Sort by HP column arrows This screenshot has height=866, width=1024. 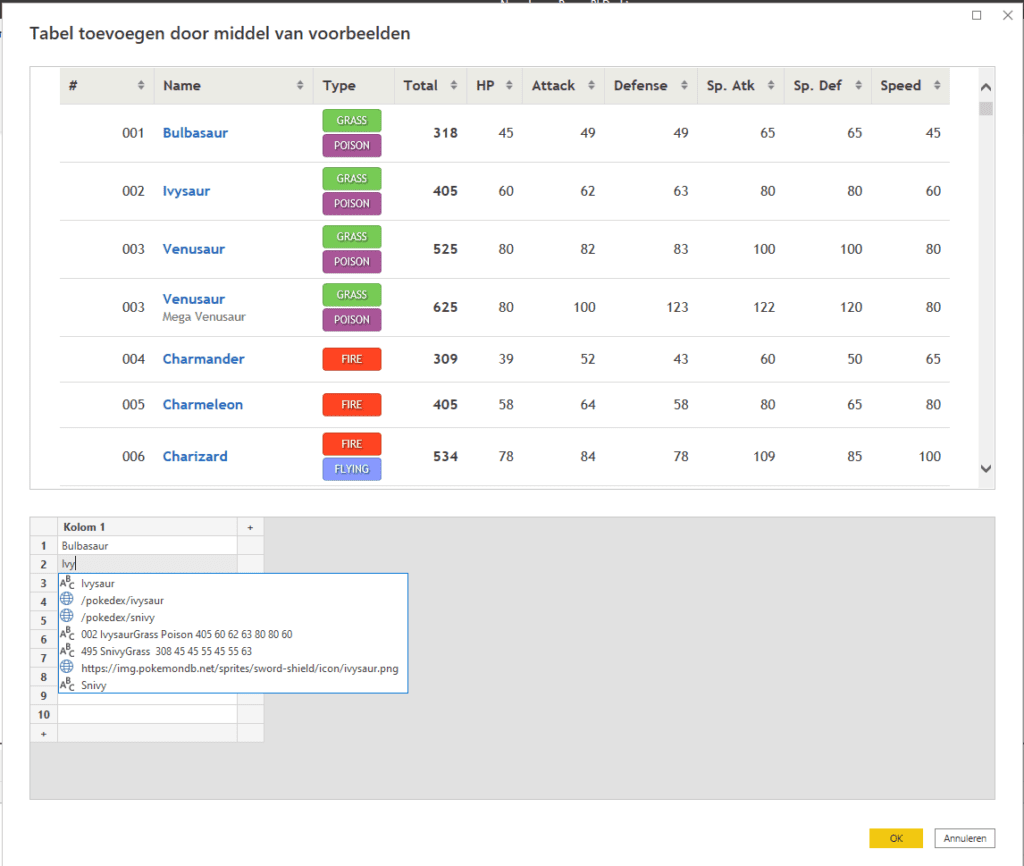pos(509,86)
